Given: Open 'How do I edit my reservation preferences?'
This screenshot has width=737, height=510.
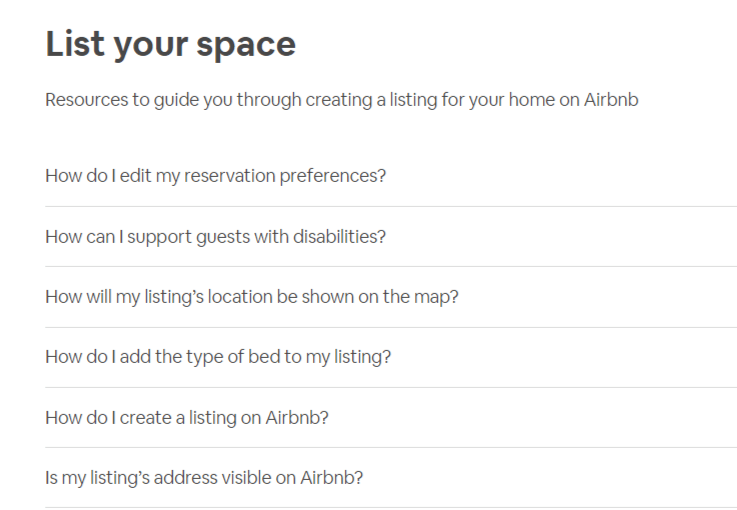Looking at the screenshot, I should coord(215,176).
